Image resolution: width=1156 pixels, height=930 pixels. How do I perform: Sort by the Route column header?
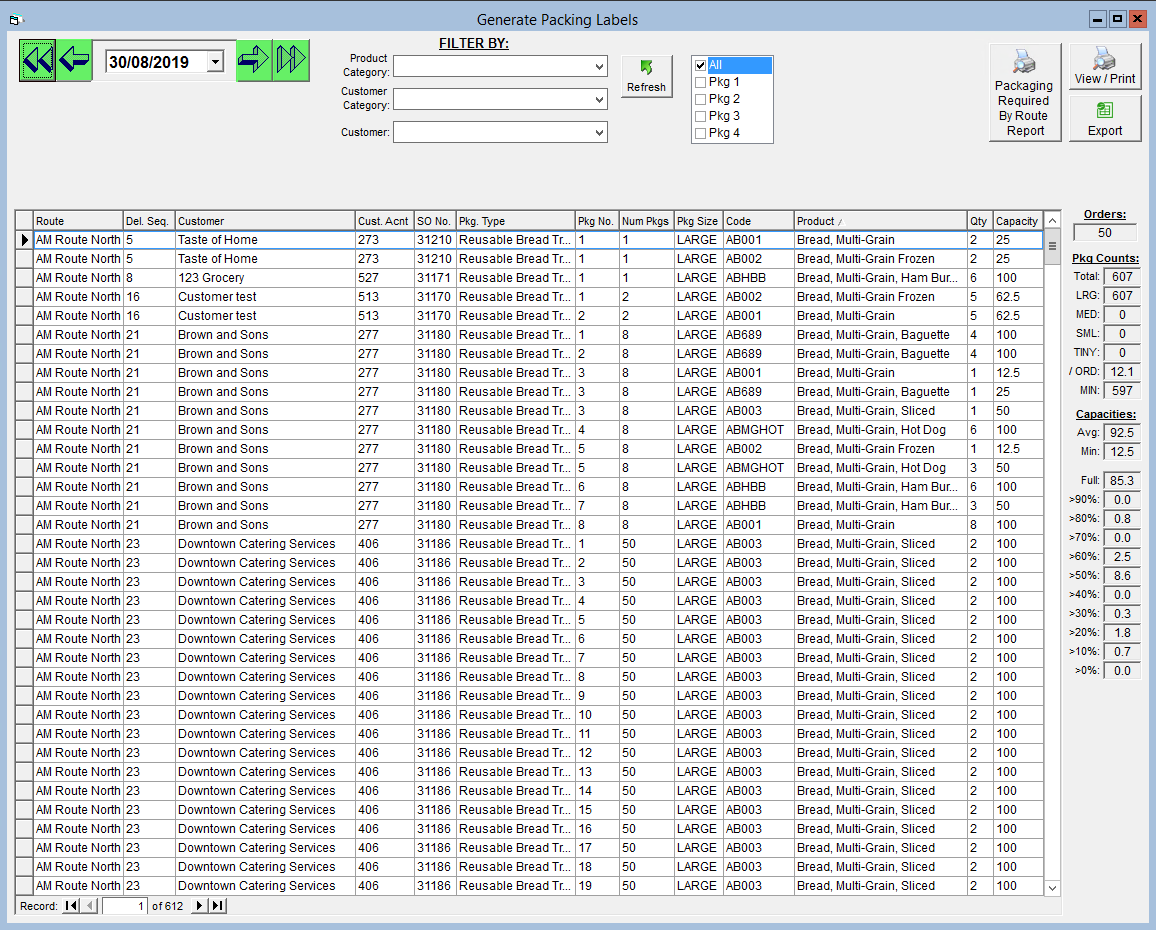[x=78, y=221]
